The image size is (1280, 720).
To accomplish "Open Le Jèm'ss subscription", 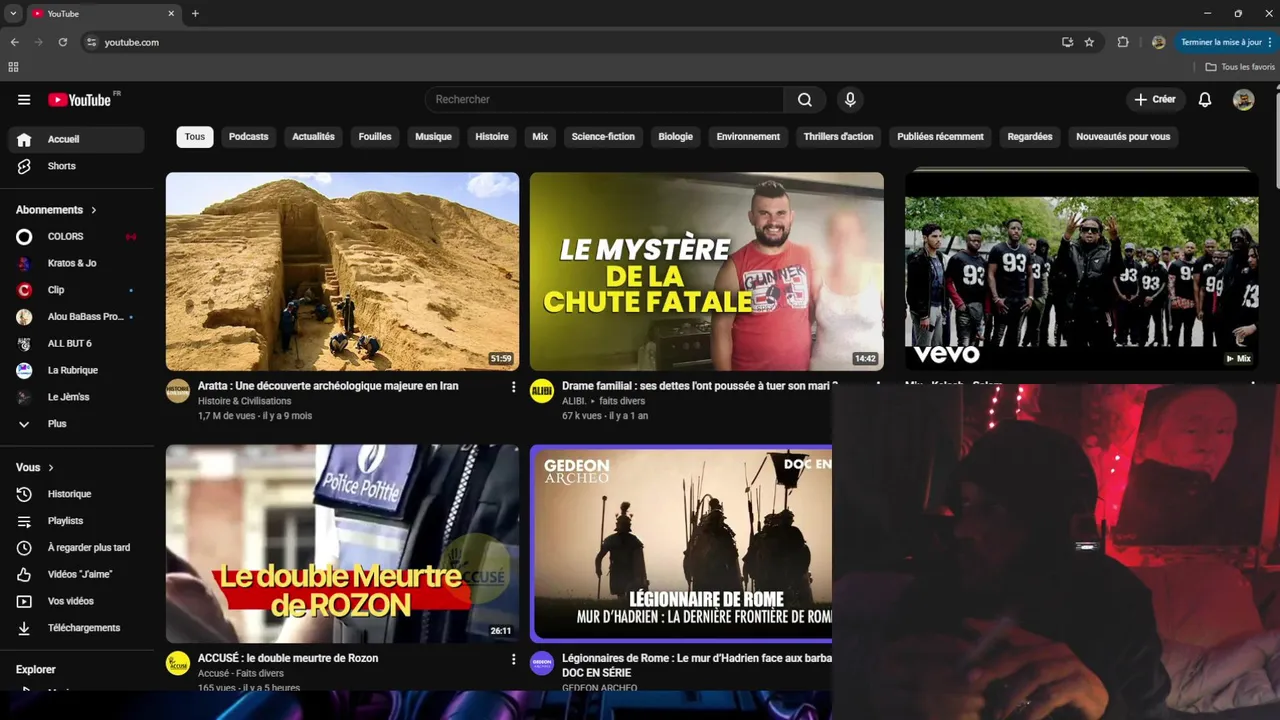I will (x=76, y=397).
